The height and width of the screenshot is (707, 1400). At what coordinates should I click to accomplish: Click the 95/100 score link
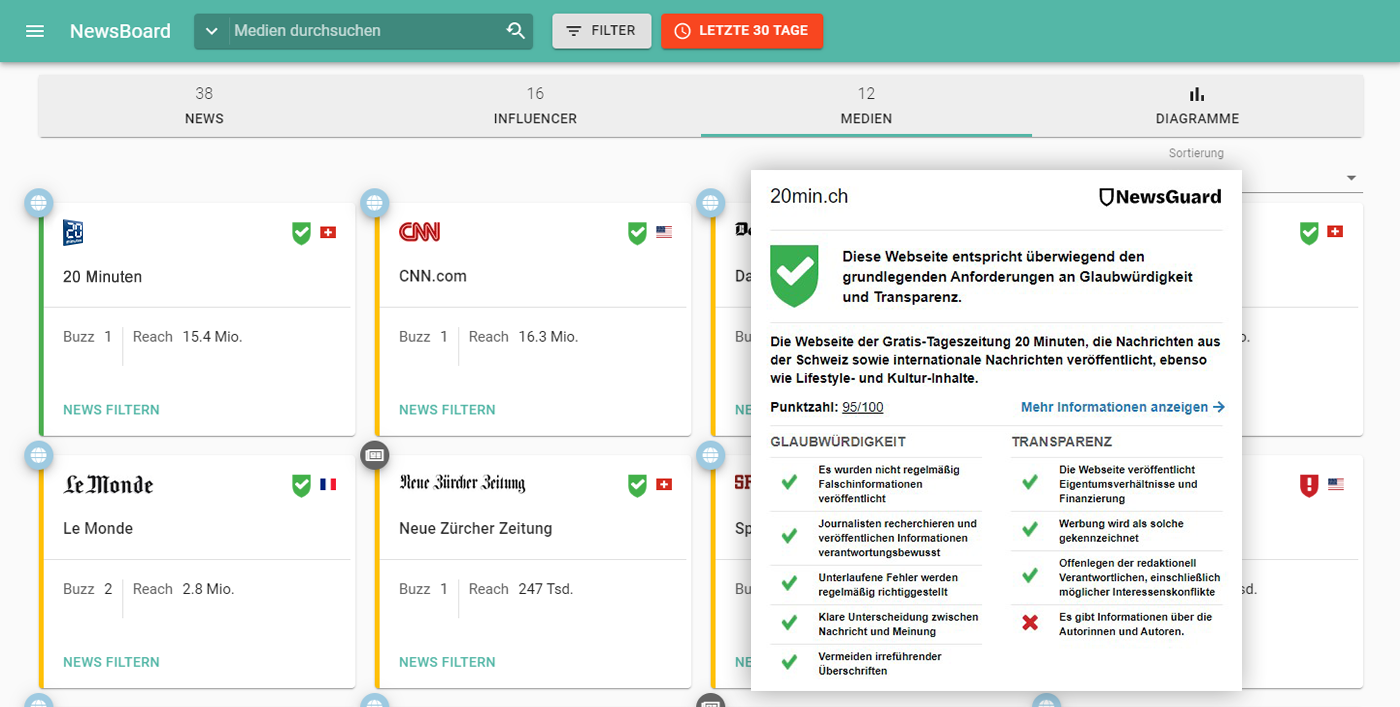click(863, 407)
